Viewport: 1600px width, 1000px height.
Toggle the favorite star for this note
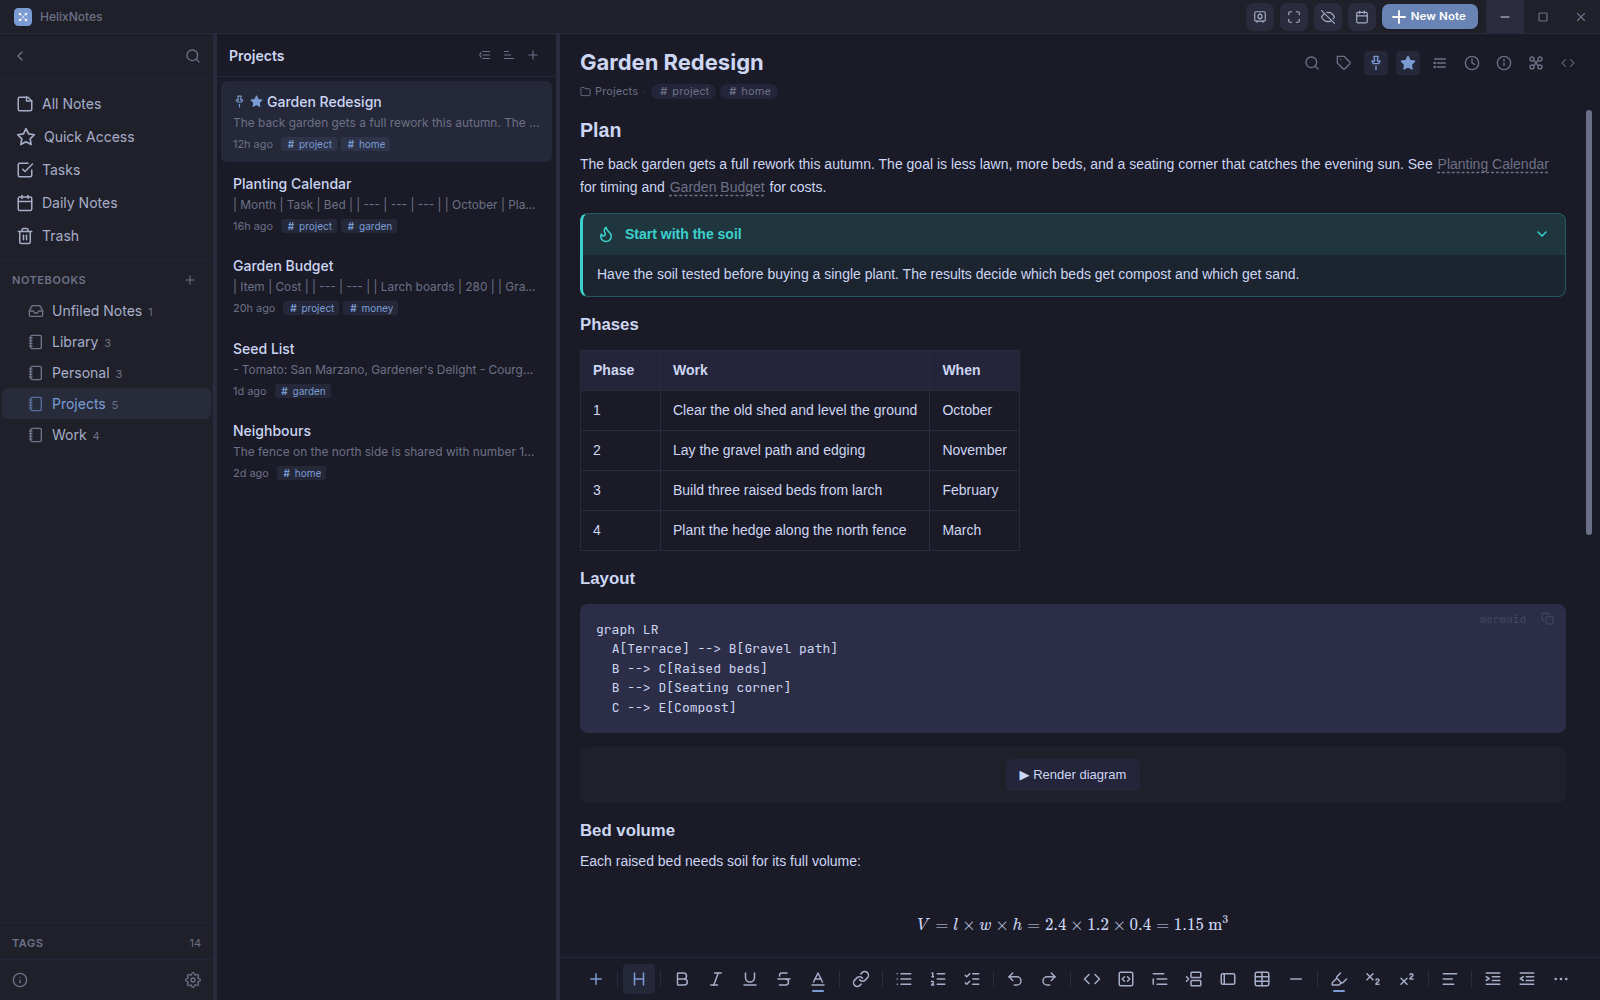[x=1408, y=63]
